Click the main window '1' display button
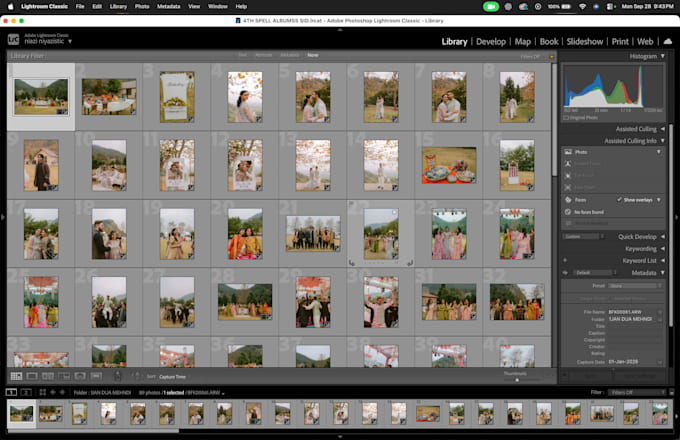Image resolution: width=680 pixels, height=440 pixels. 11,392
